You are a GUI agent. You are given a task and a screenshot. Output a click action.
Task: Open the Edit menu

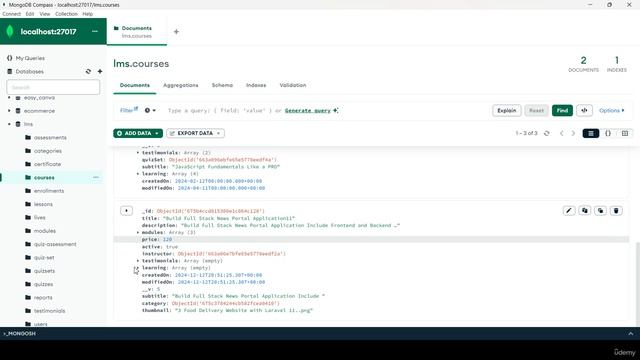[x=30, y=14]
